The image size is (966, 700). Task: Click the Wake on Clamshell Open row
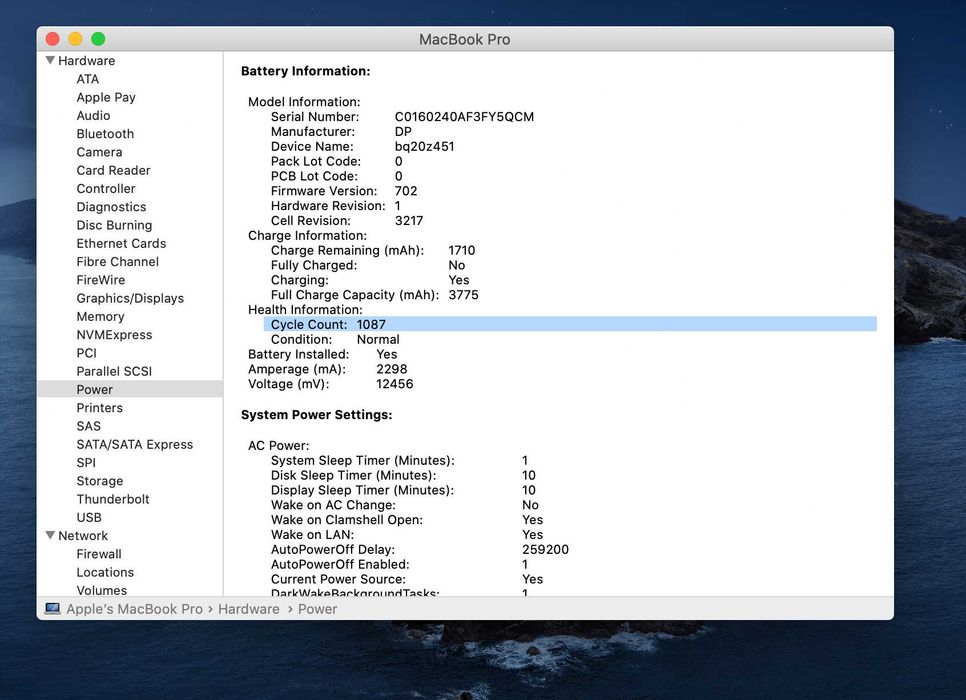(x=407, y=520)
